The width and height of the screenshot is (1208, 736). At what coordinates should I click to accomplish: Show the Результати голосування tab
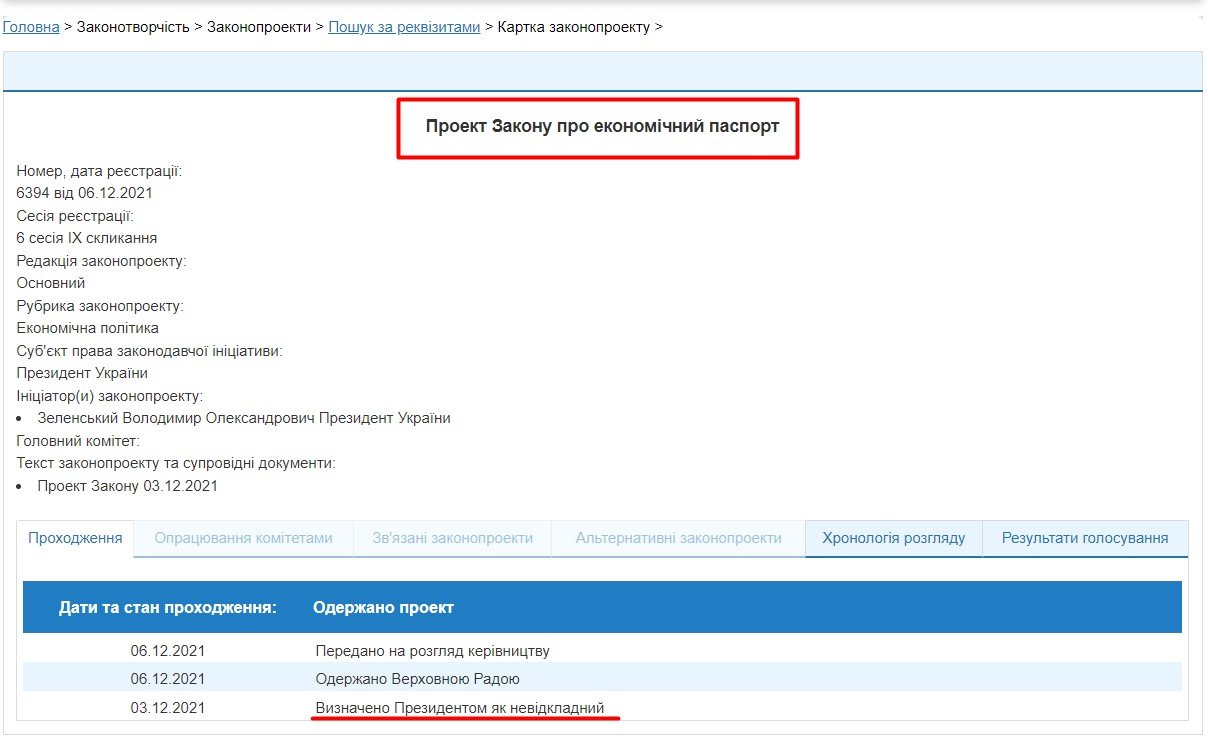[x=1085, y=538]
